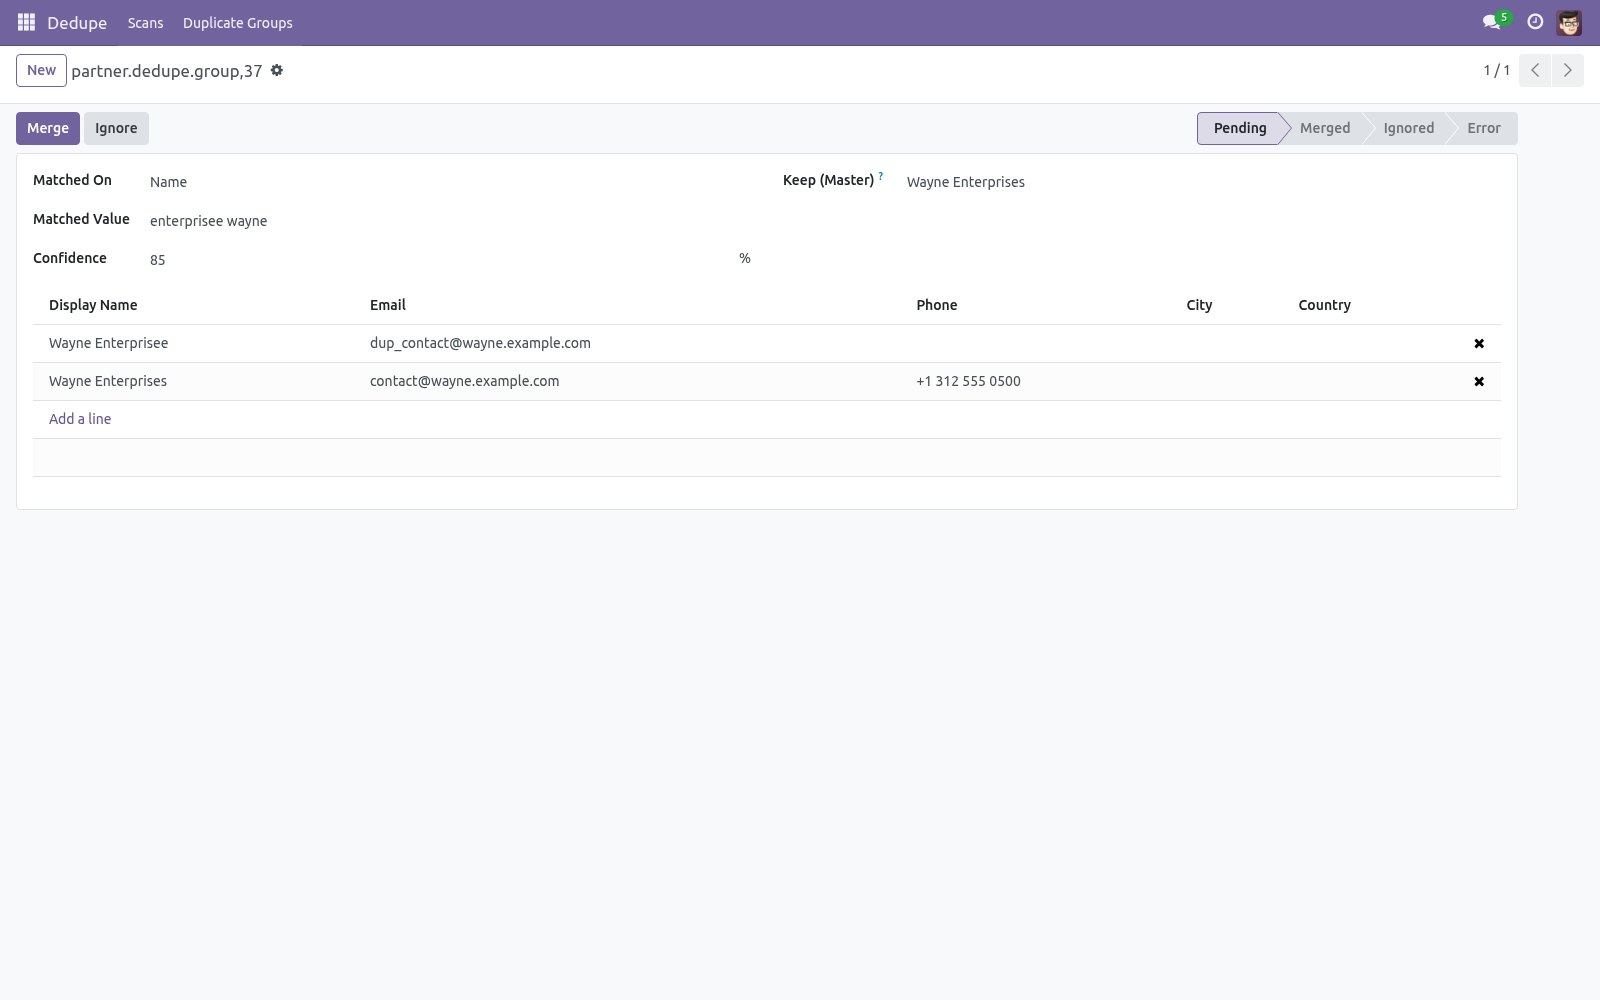Edit the Matched Value field

click(450, 221)
